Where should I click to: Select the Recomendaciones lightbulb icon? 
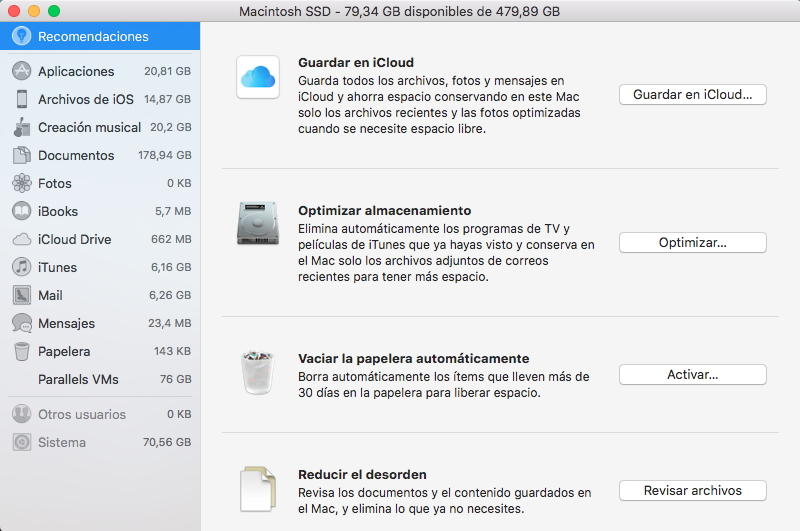(21, 36)
